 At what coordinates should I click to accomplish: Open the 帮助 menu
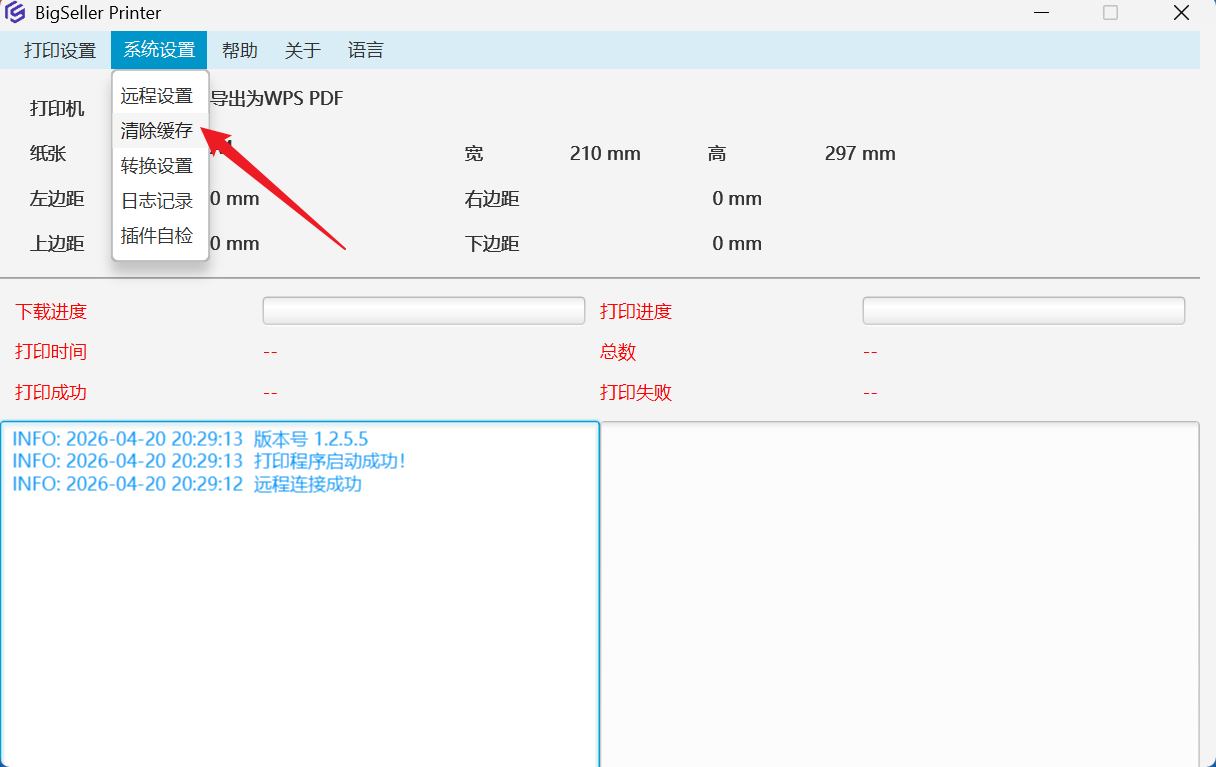tap(240, 50)
